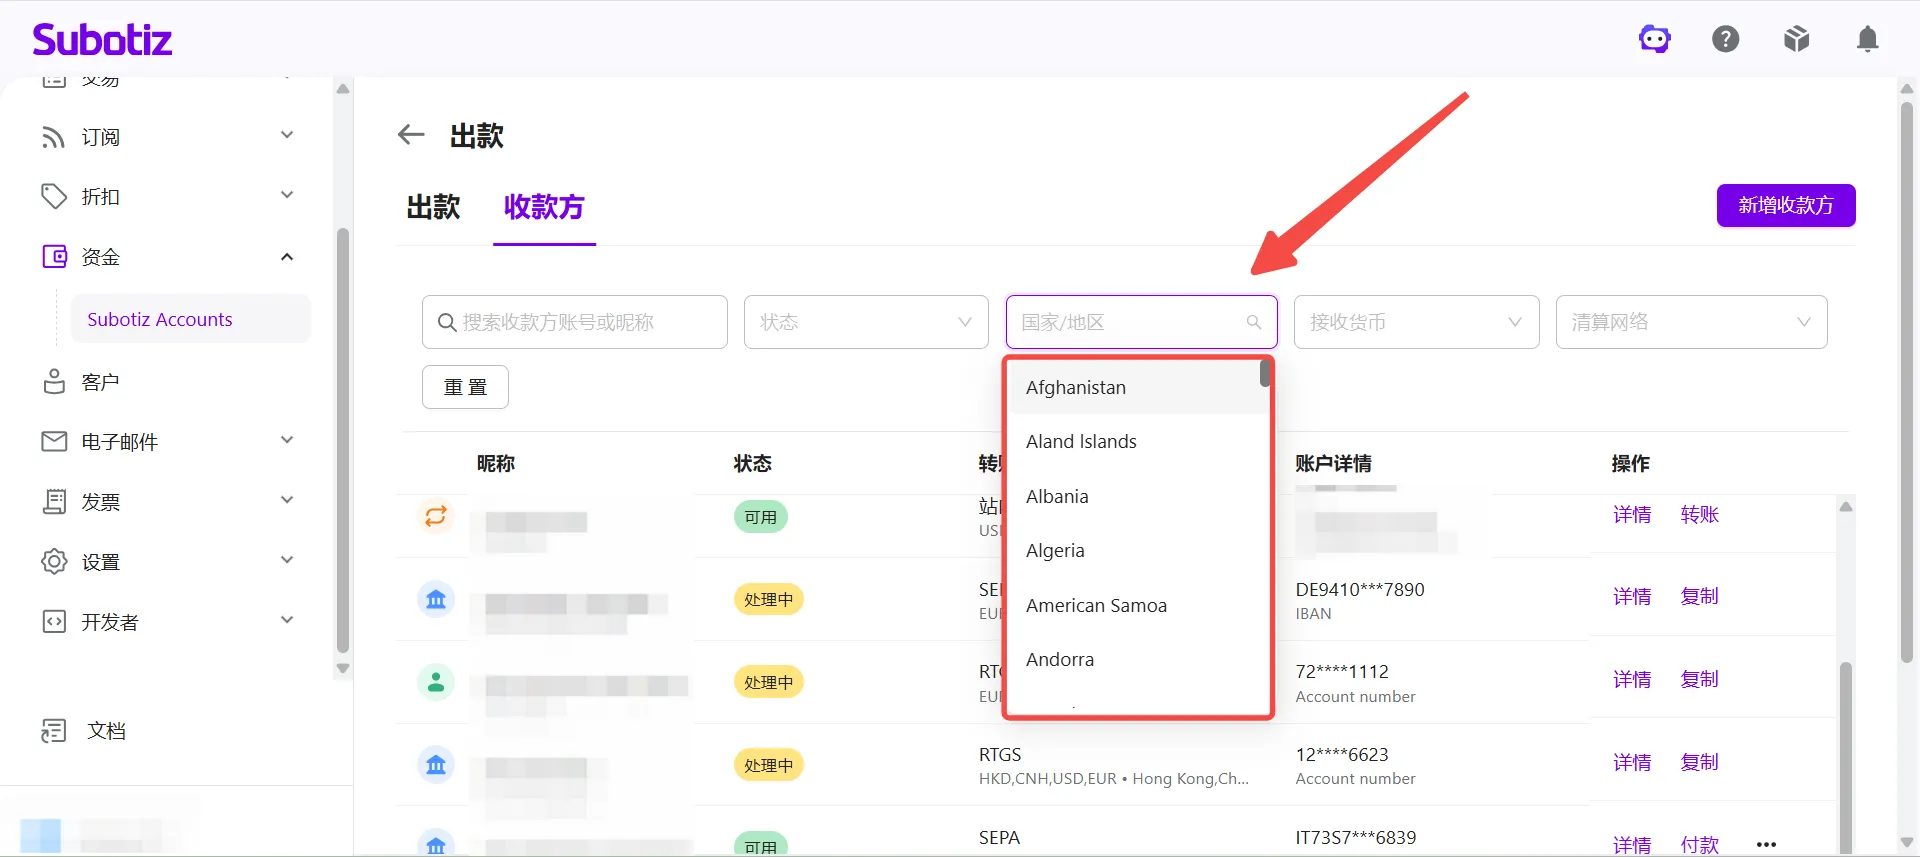Open notifications bell icon
The image size is (1920, 857).
[1867, 39]
